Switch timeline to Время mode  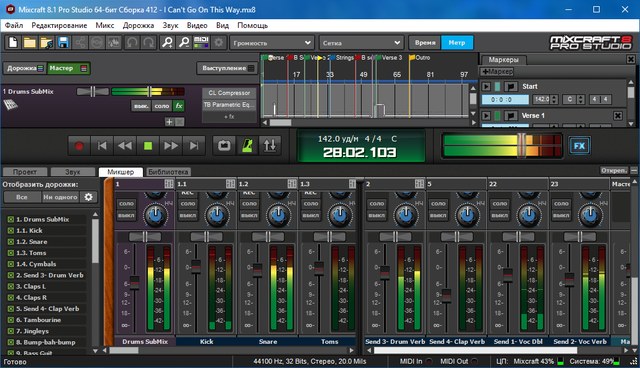[x=425, y=43]
